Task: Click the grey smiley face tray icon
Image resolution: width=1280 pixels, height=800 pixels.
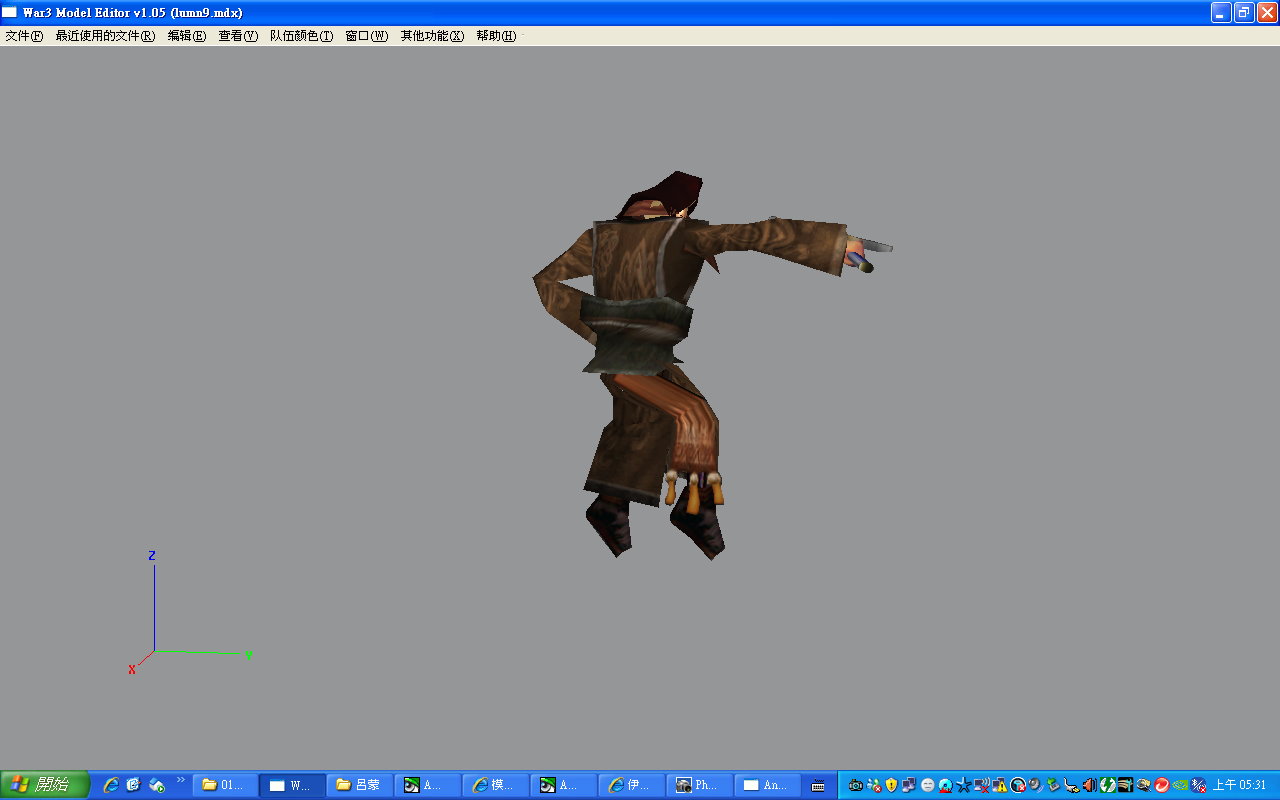Action: [927, 785]
